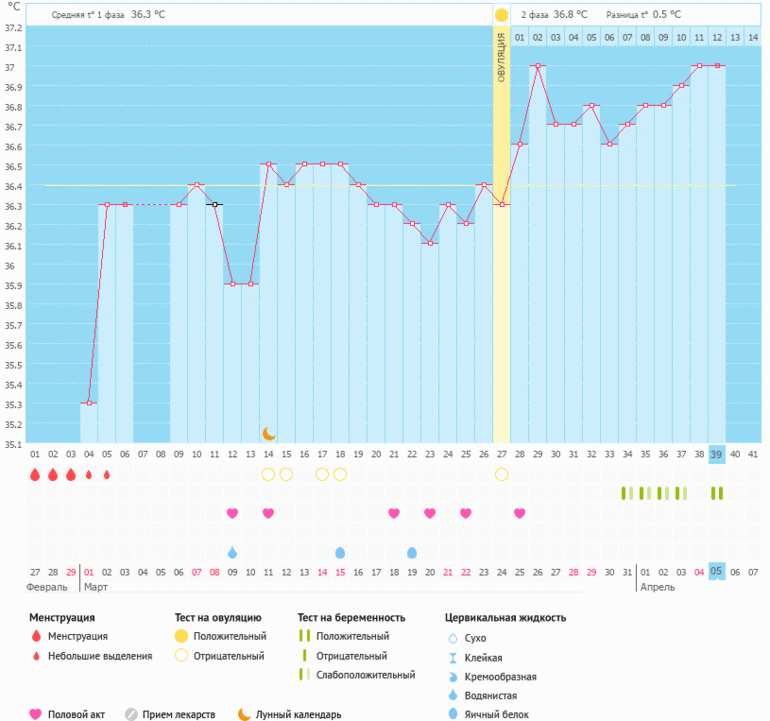The width and height of the screenshot is (770, 721).
Task: Click the Половой акт heart icon in legend
Action: click(x=36, y=714)
